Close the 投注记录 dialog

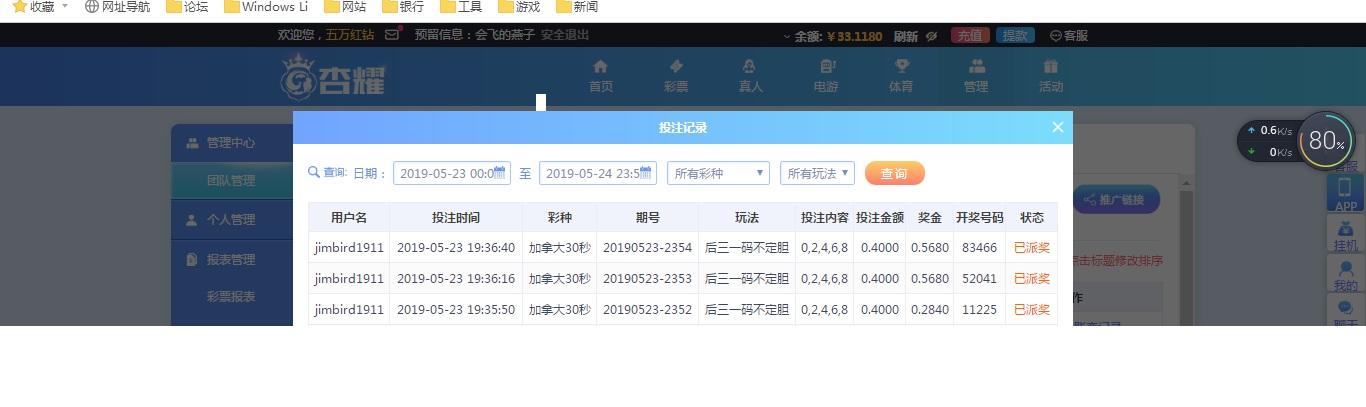click(1058, 127)
